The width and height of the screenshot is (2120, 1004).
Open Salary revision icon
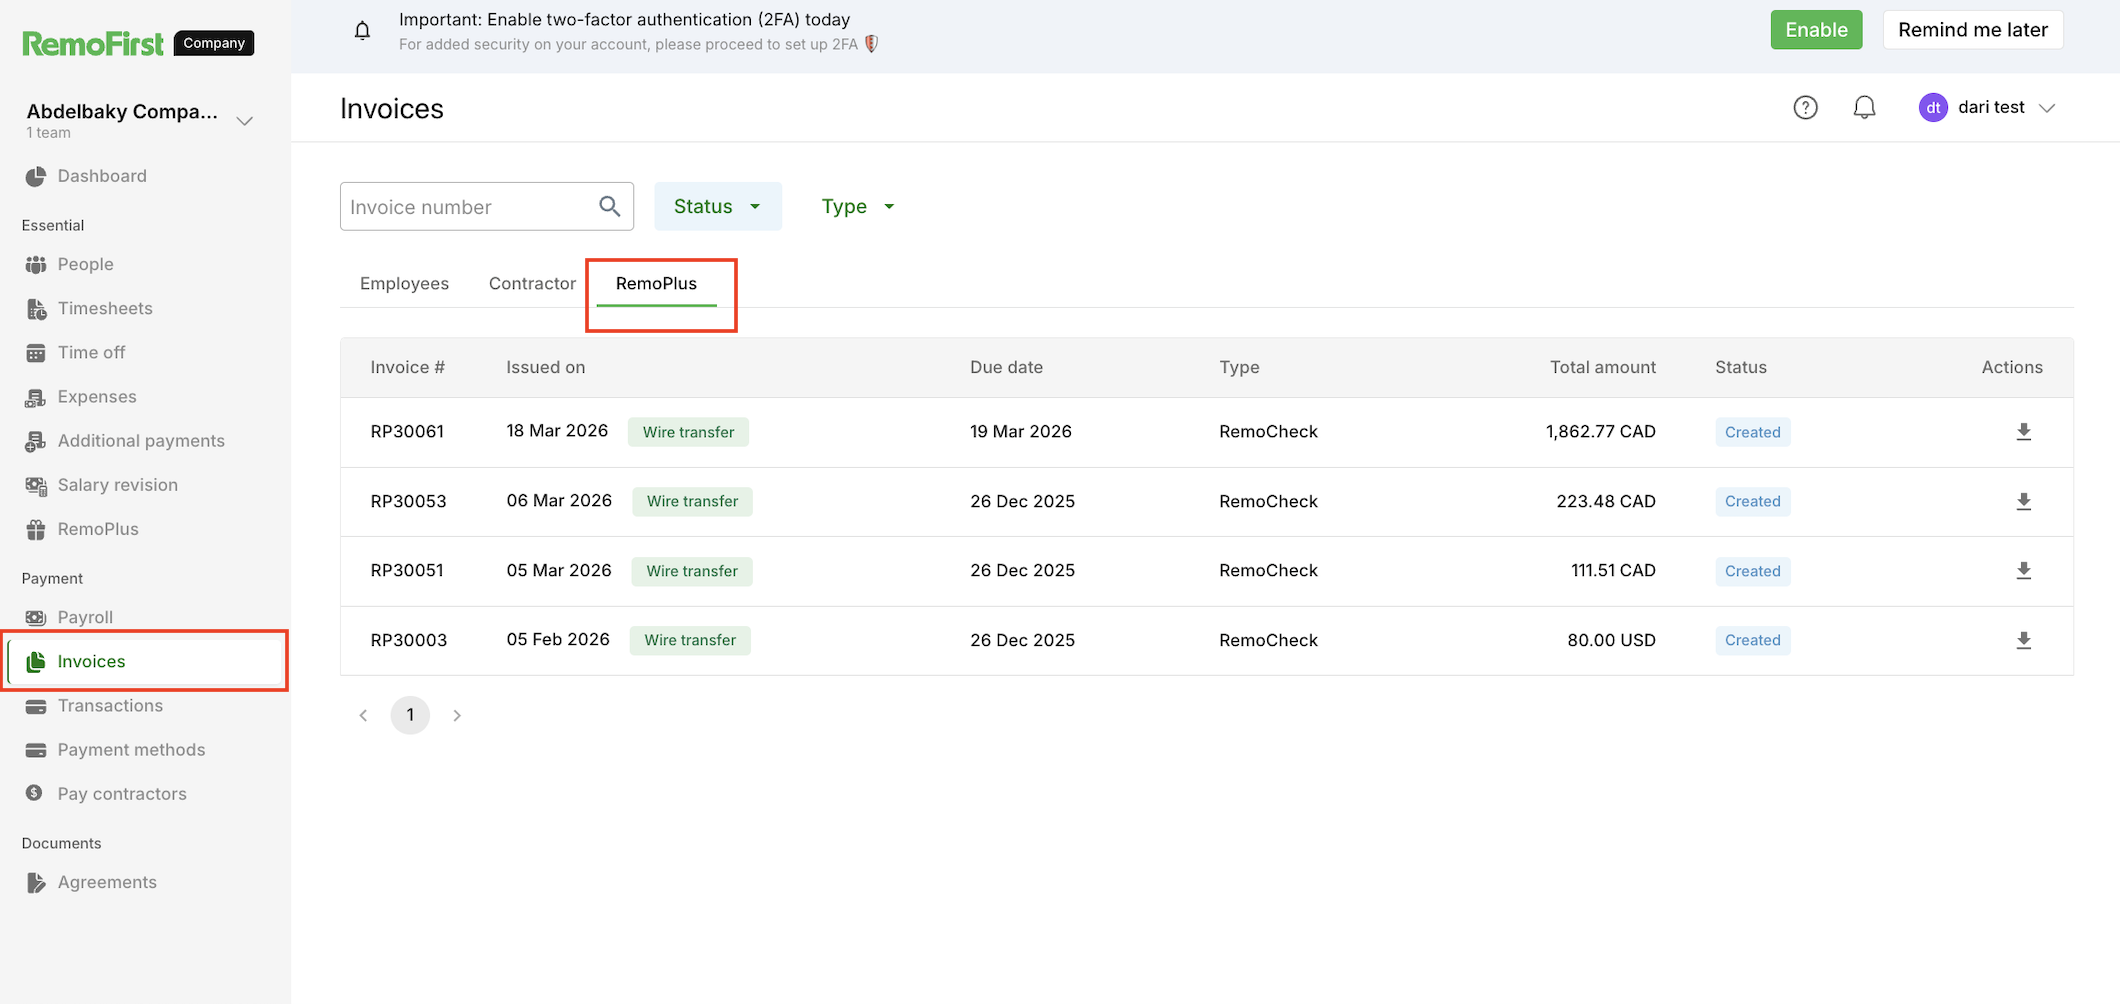click(36, 485)
